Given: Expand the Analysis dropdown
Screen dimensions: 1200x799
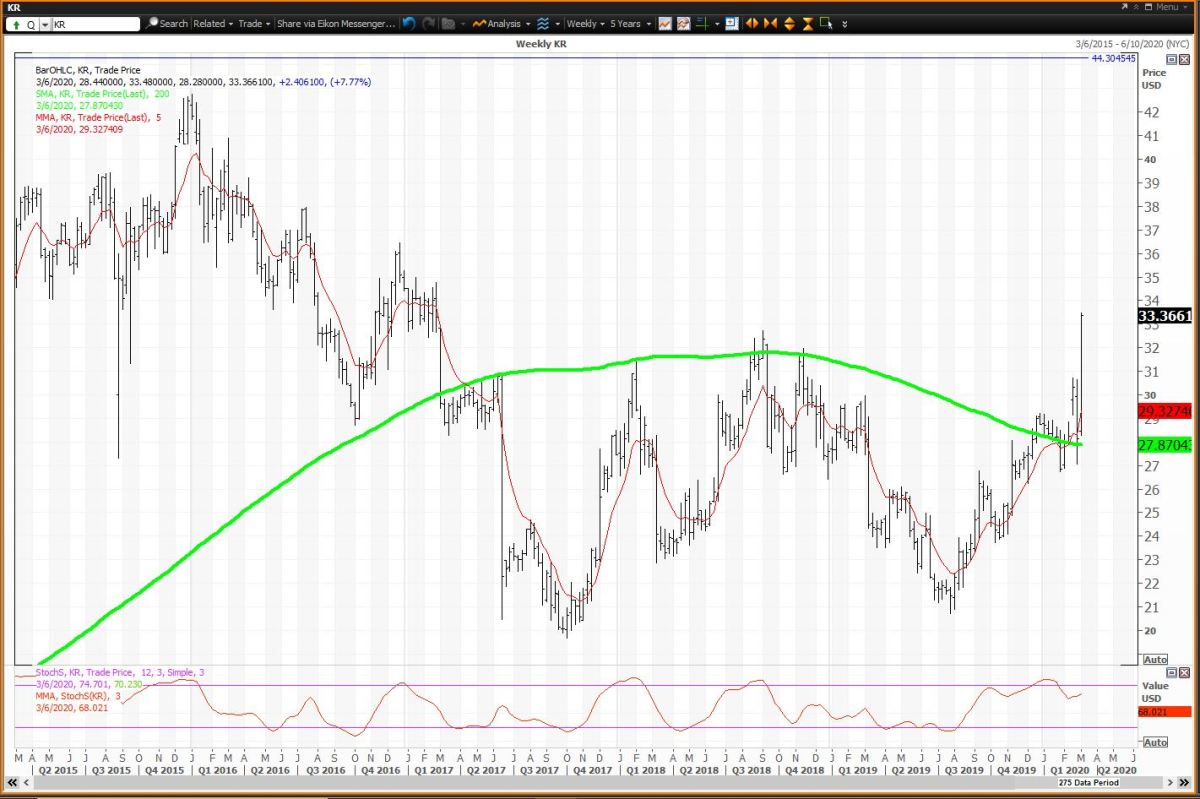Looking at the screenshot, I should pos(503,23).
